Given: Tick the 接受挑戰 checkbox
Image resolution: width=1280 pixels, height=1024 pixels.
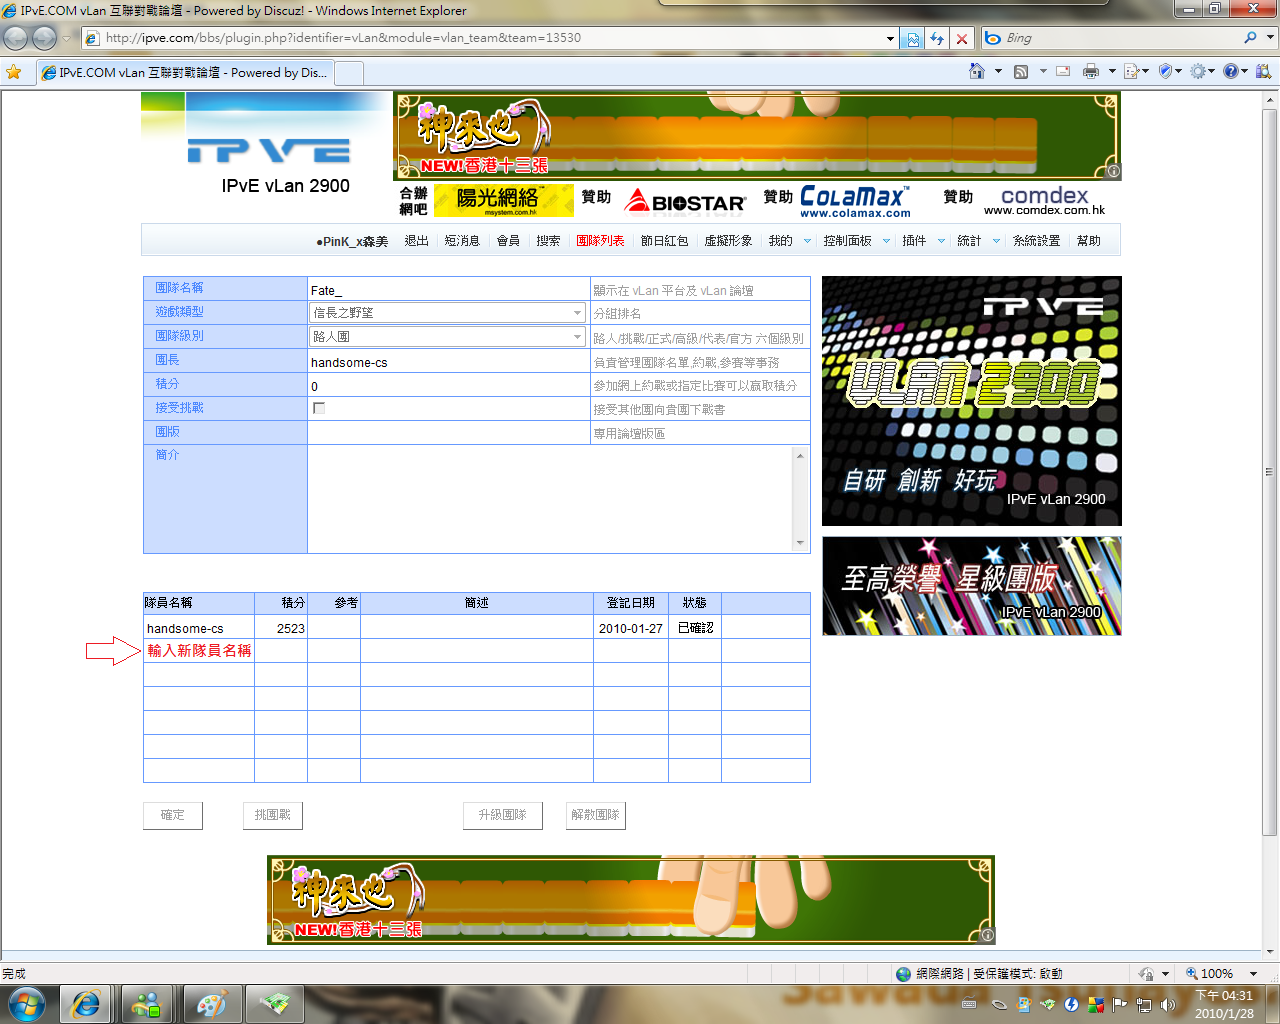Looking at the screenshot, I should 319,408.
